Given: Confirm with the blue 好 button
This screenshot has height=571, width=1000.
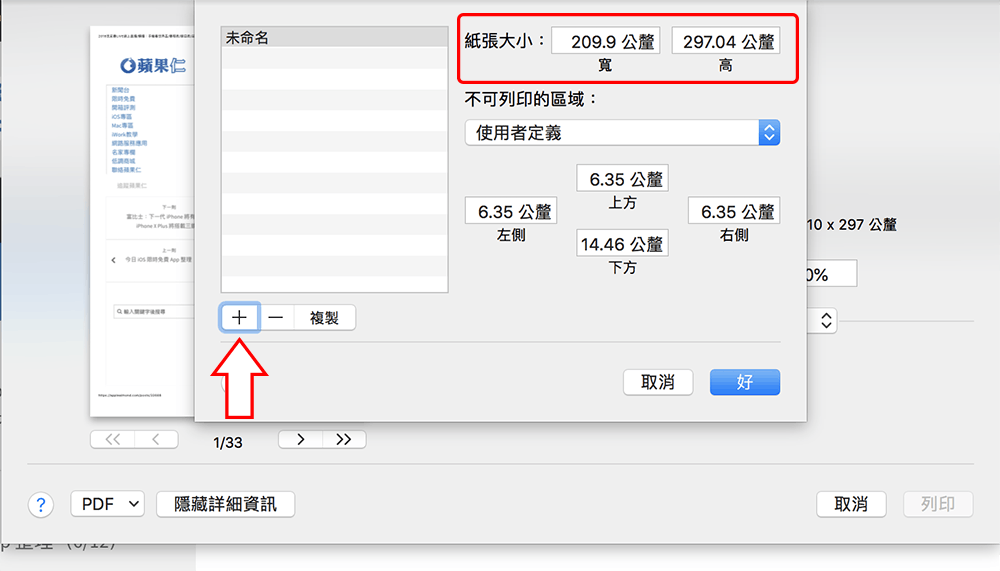Looking at the screenshot, I should coord(745,382).
